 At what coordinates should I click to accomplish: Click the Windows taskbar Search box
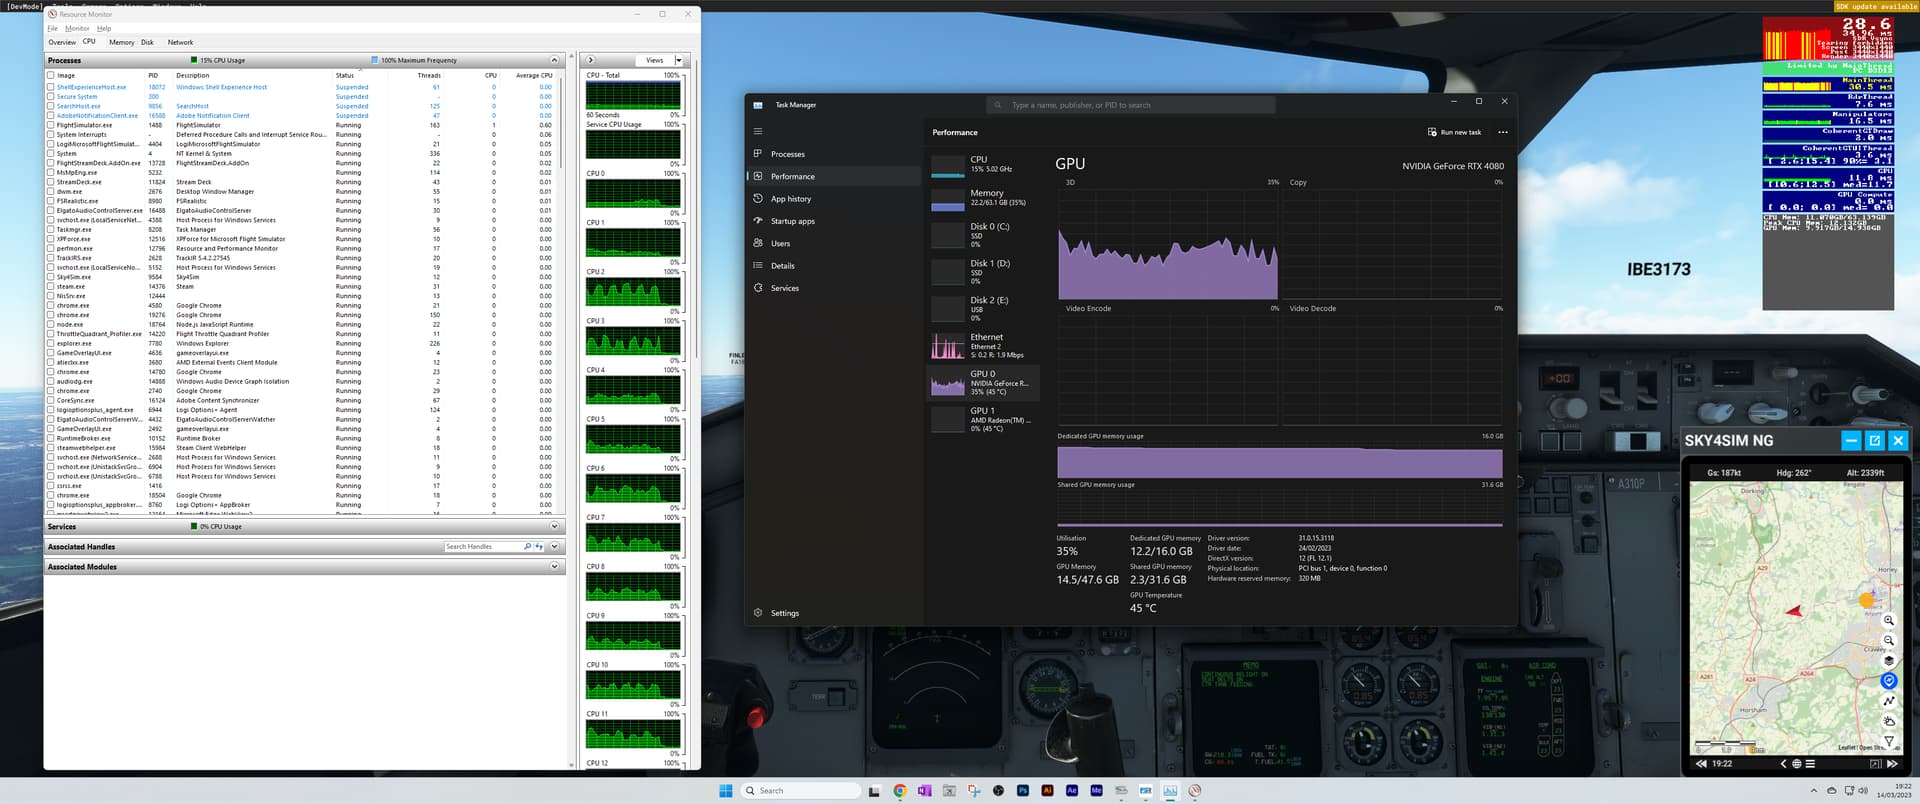pos(801,790)
